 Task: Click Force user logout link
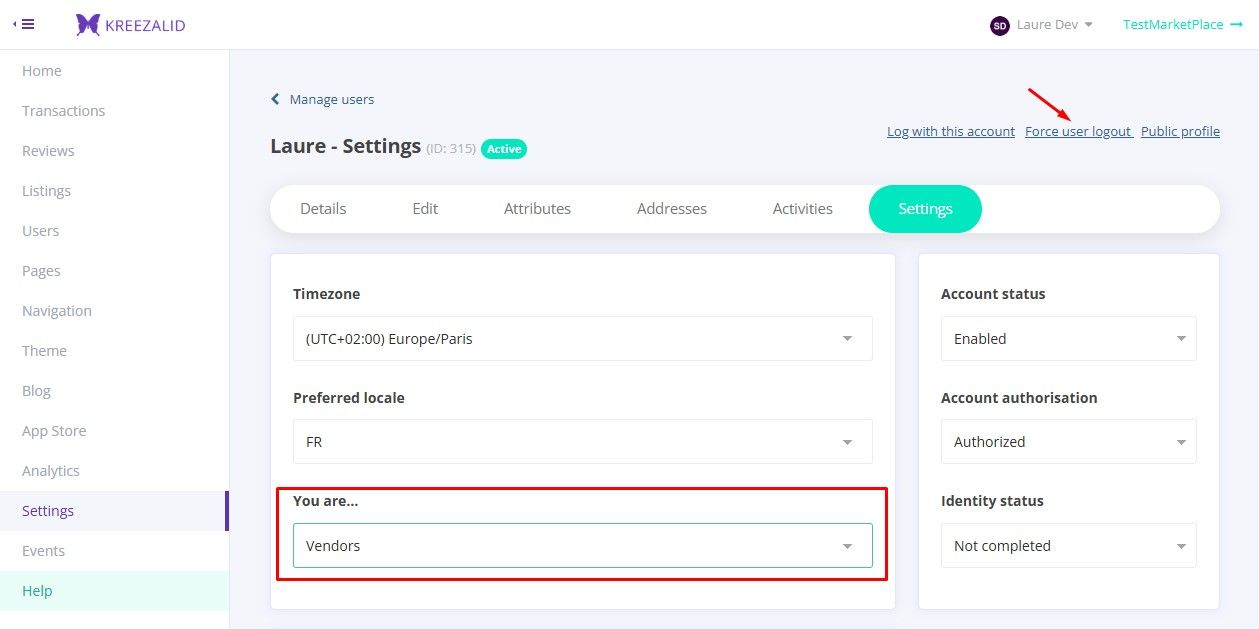[x=1078, y=131]
